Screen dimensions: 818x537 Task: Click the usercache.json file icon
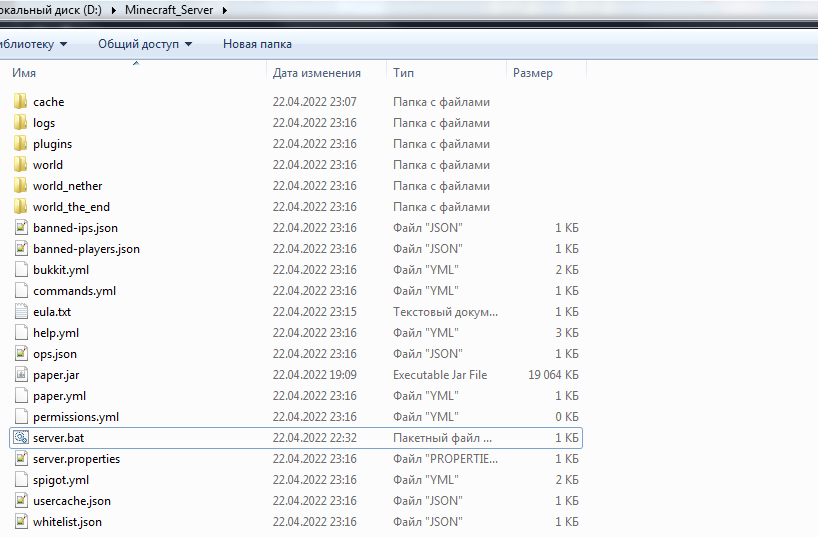[x=21, y=500]
